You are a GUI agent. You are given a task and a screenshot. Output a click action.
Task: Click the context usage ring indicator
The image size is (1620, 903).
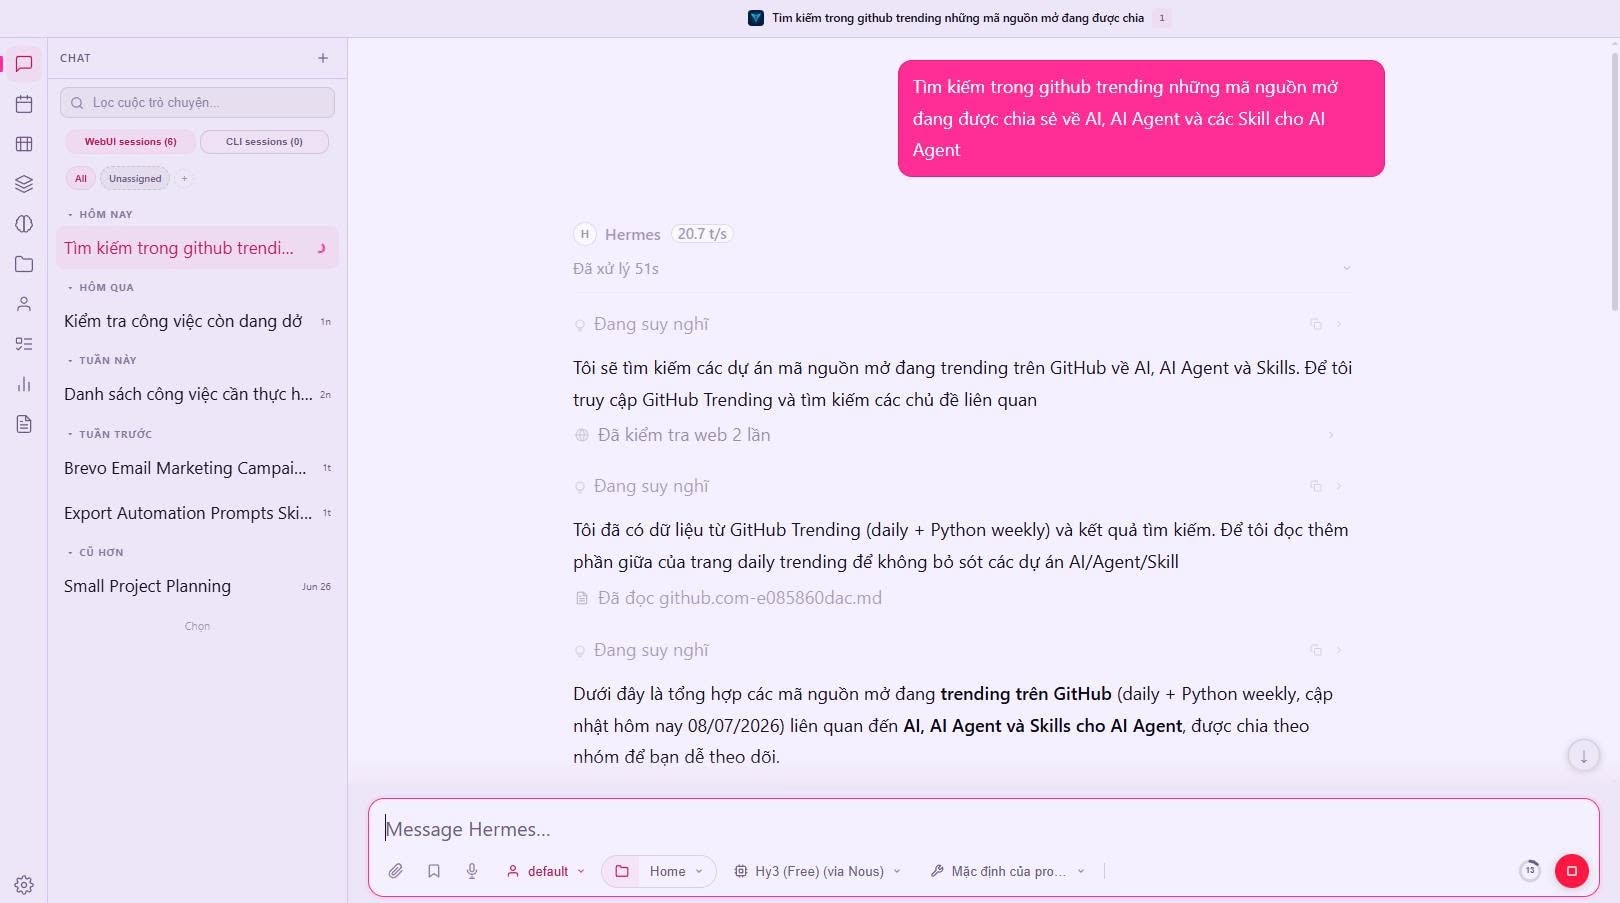point(1529,871)
